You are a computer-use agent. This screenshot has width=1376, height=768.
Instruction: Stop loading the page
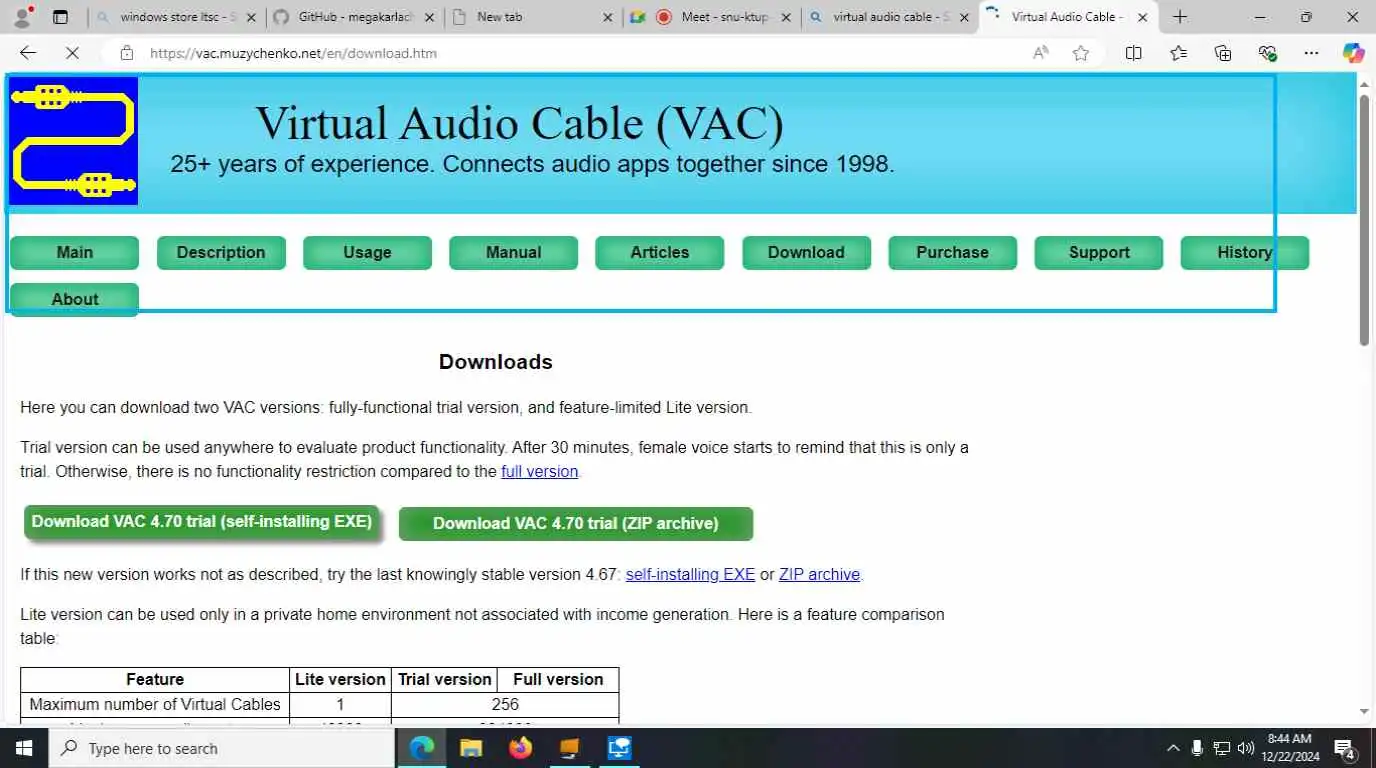(72, 53)
